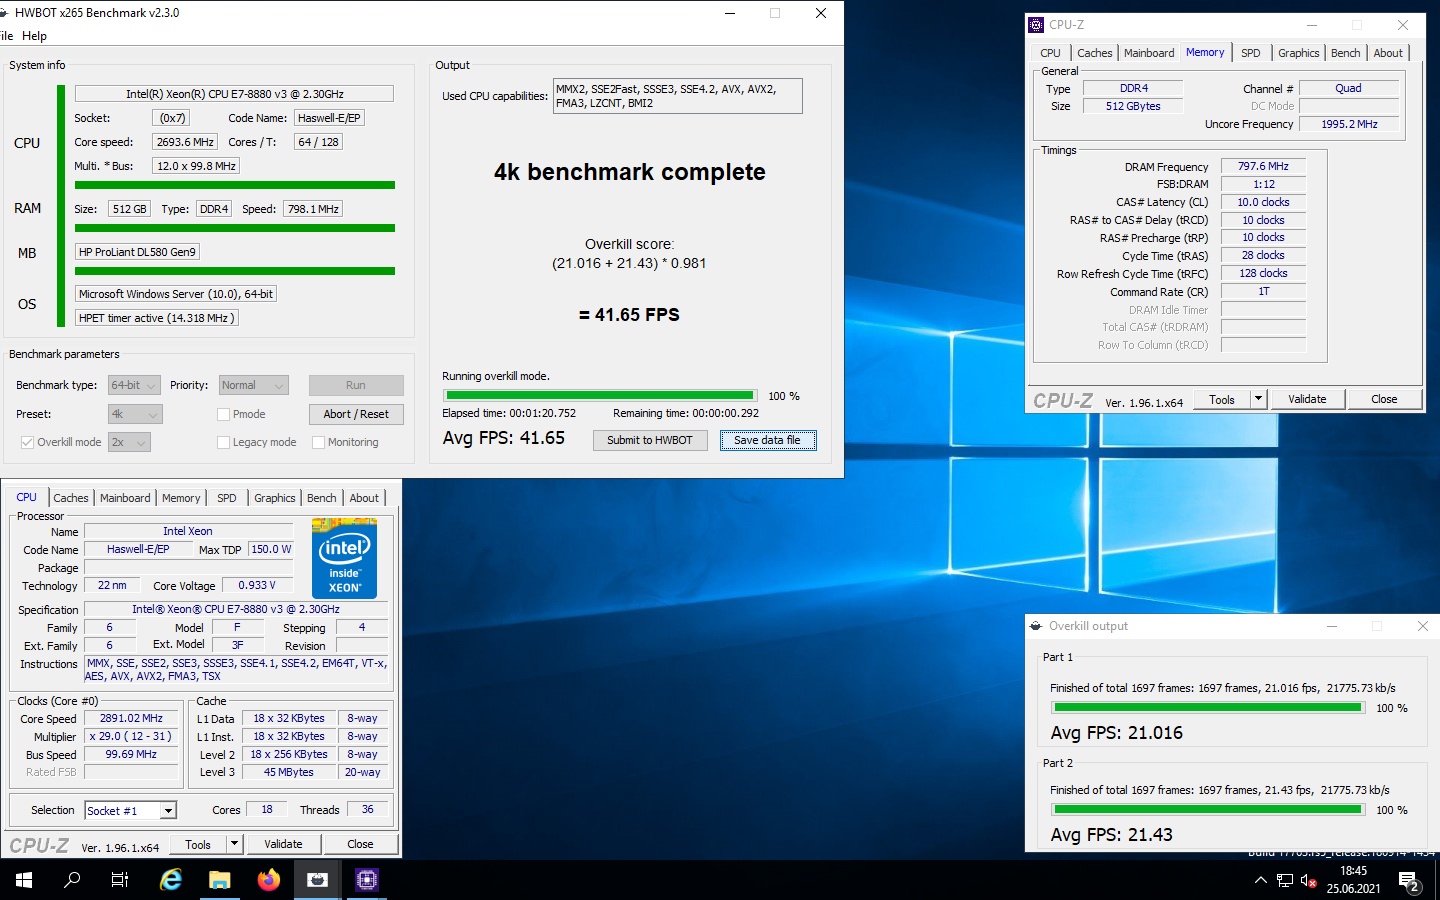Viewport: 1440px width, 900px height.
Task: Click the benchmark overall progress bar
Action: coord(600,396)
